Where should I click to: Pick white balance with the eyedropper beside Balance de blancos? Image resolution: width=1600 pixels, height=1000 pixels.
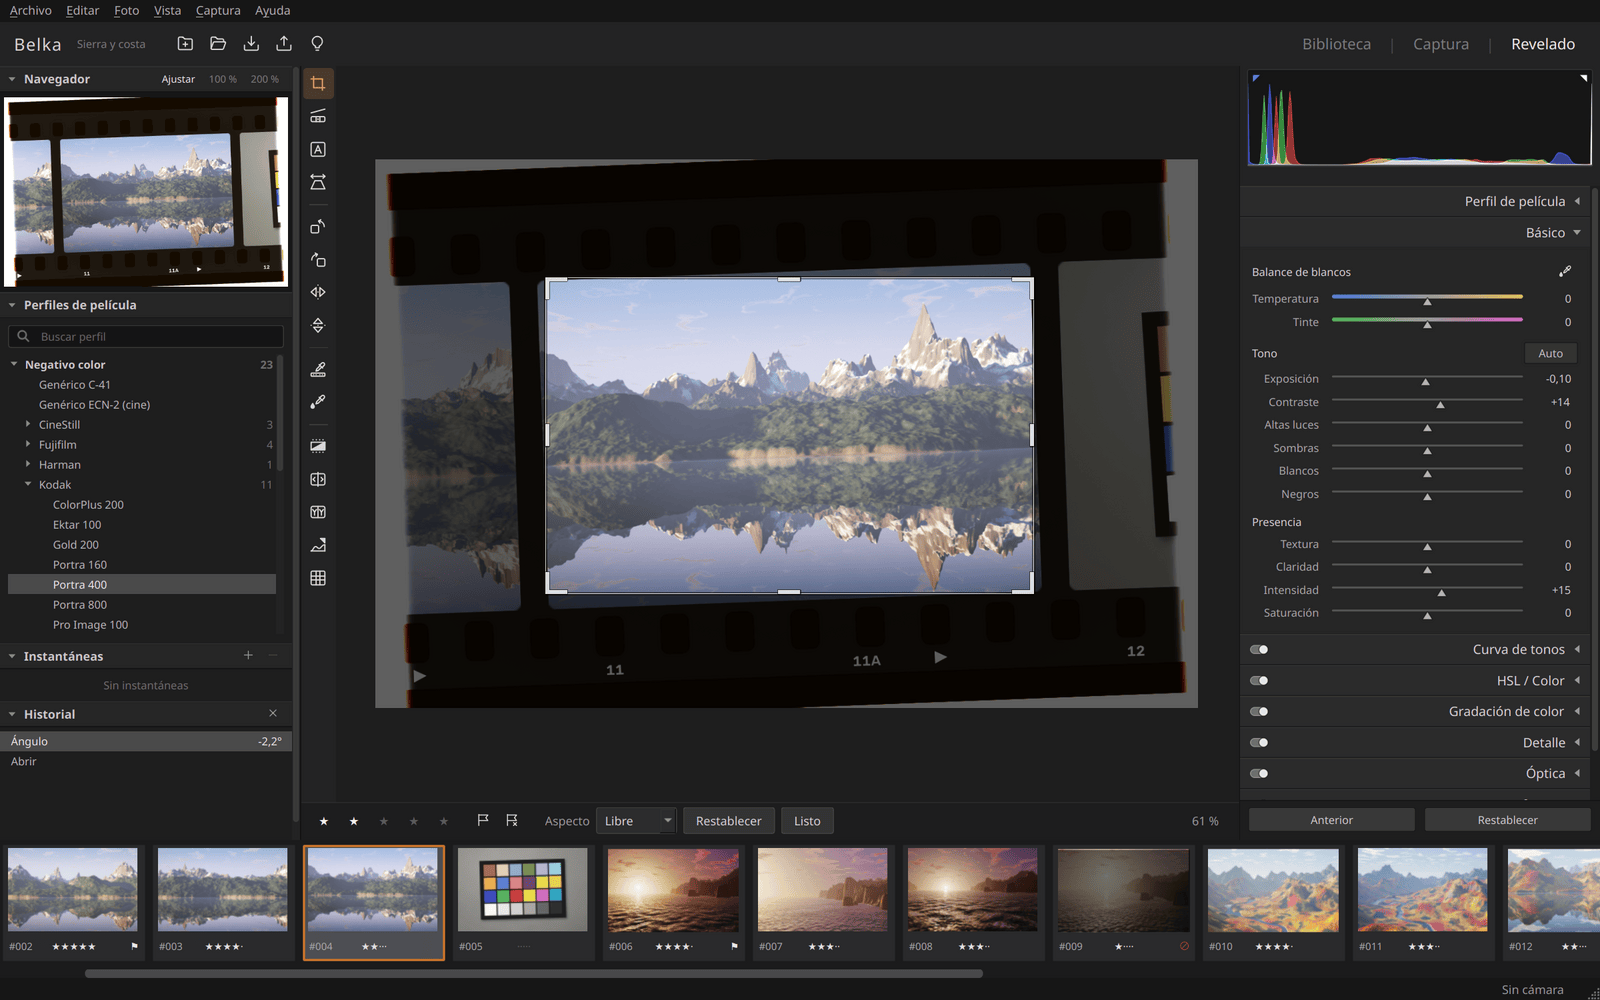[x=1565, y=271]
